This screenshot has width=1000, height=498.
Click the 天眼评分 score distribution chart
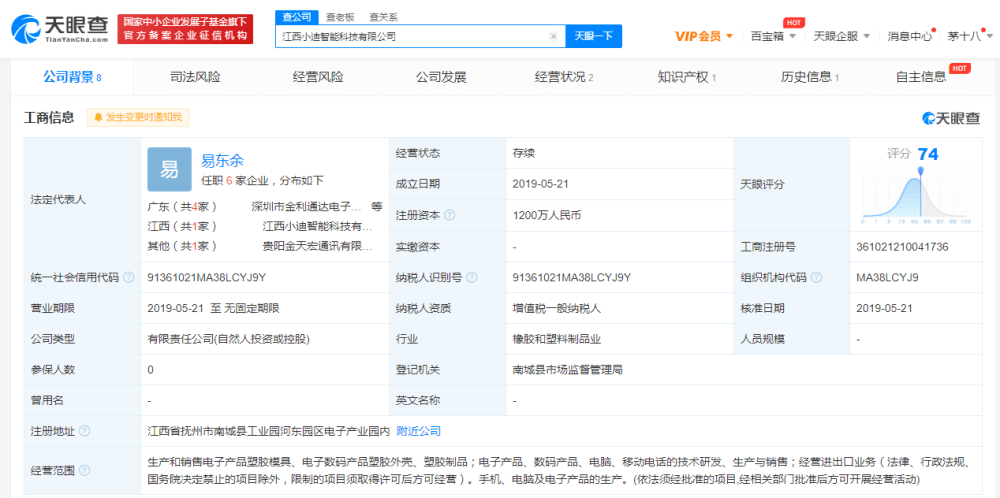coord(916,190)
